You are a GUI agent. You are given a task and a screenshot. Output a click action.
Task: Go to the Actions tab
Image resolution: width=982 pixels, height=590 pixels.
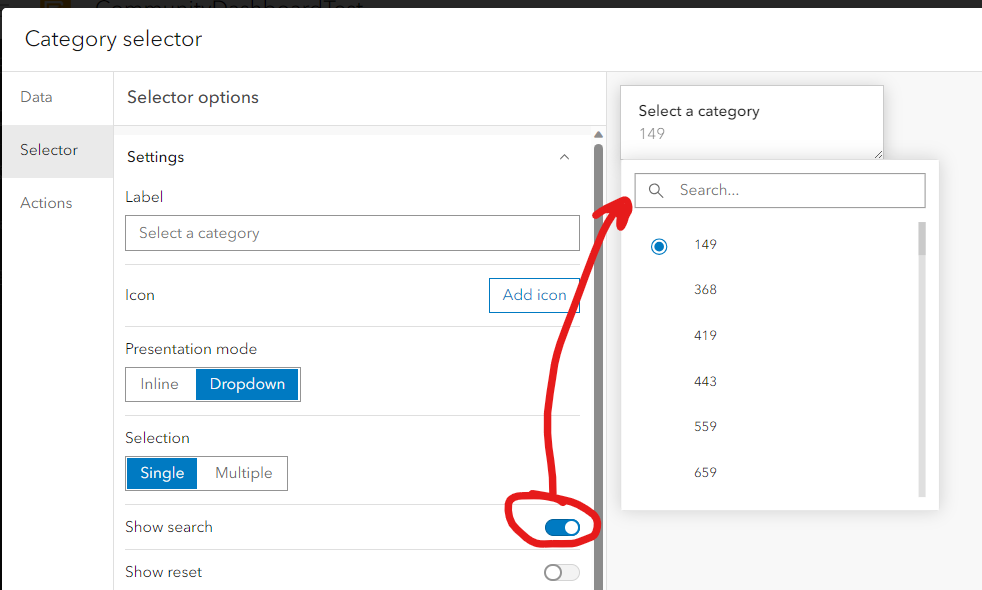46,203
